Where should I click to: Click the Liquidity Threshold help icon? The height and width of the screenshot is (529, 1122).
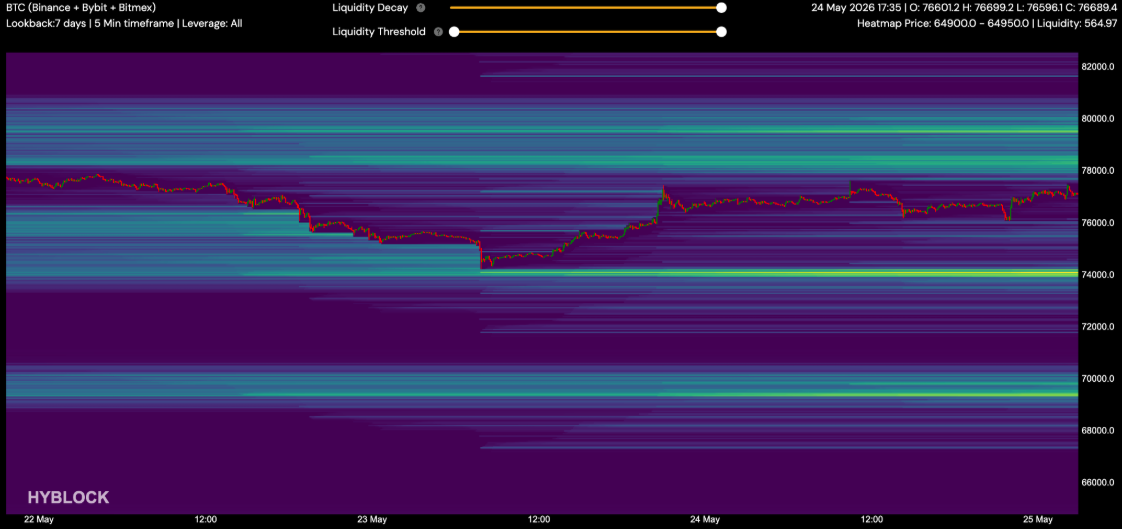coord(438,31)
